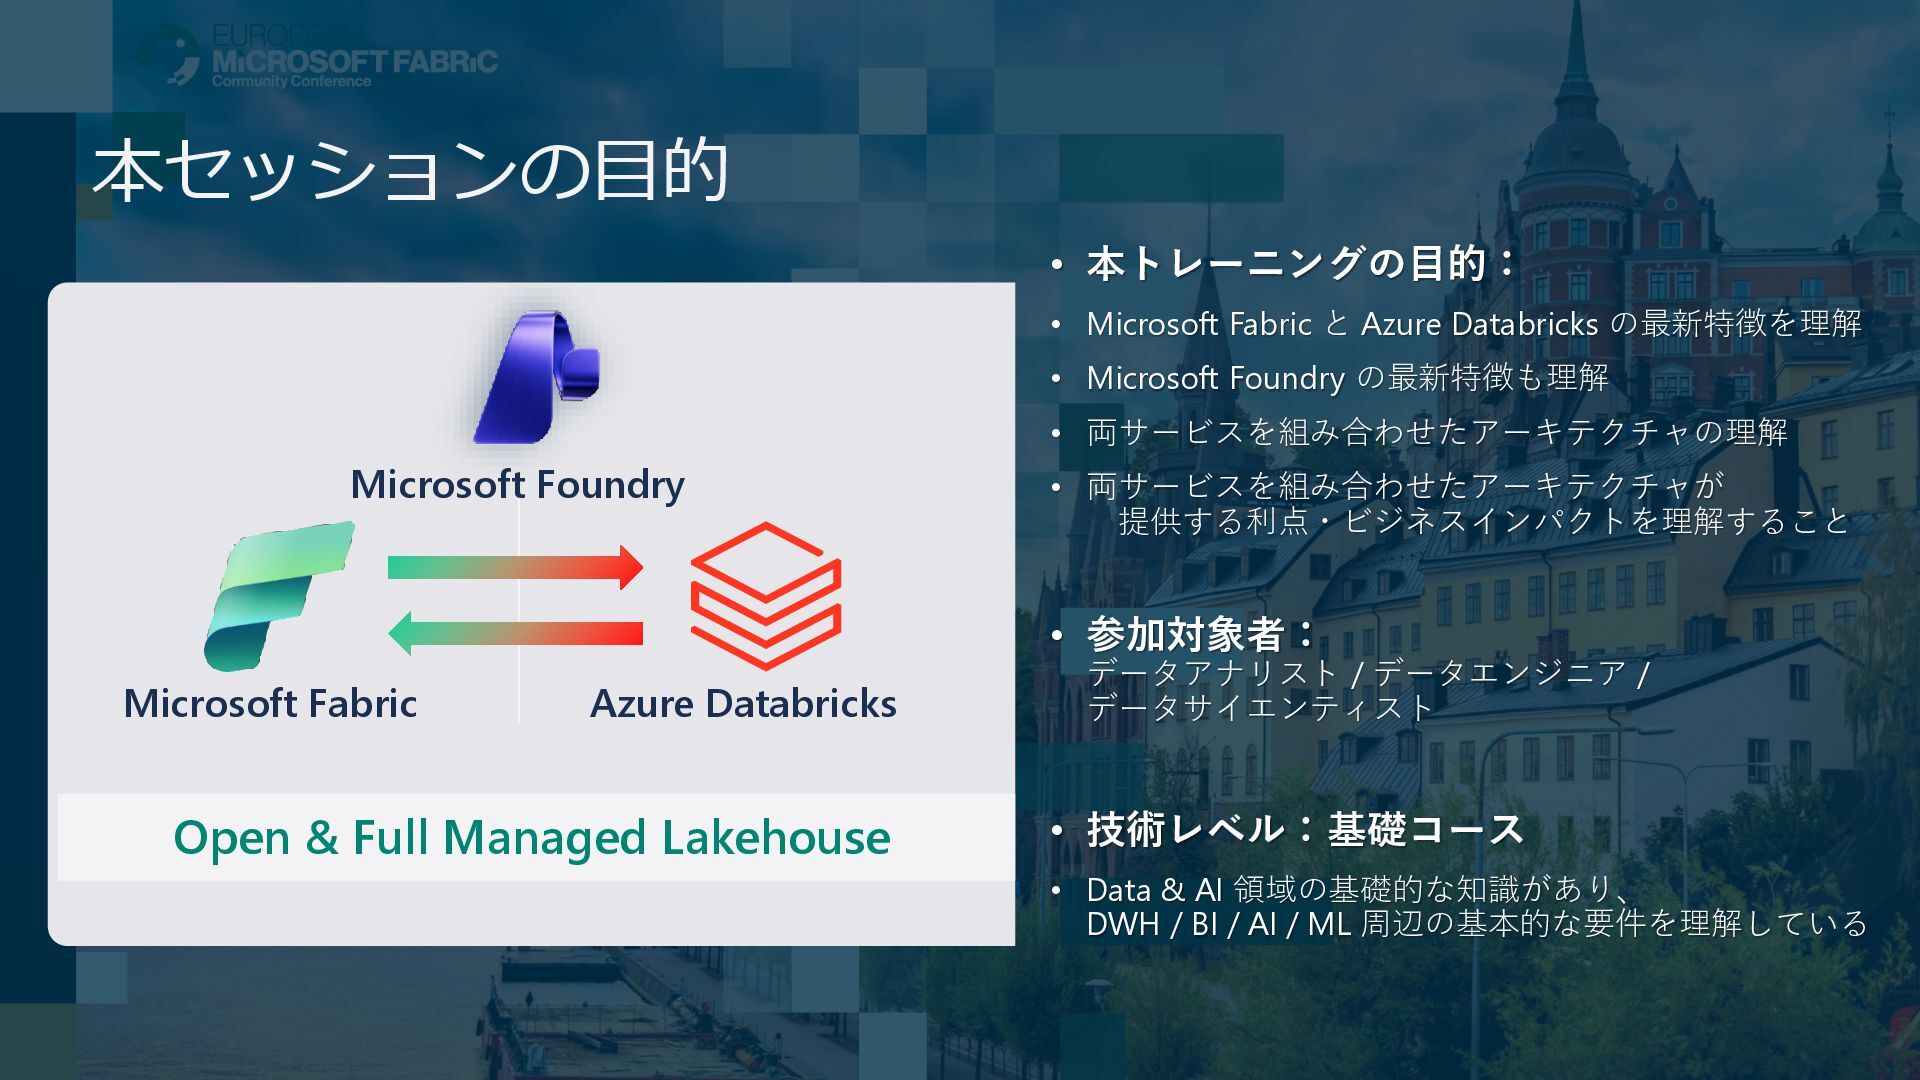Click the right-pointing gradient arrow
The width and height of the screenshot is (1920, 1080).
pyautogui.click(x=515, y=567)
